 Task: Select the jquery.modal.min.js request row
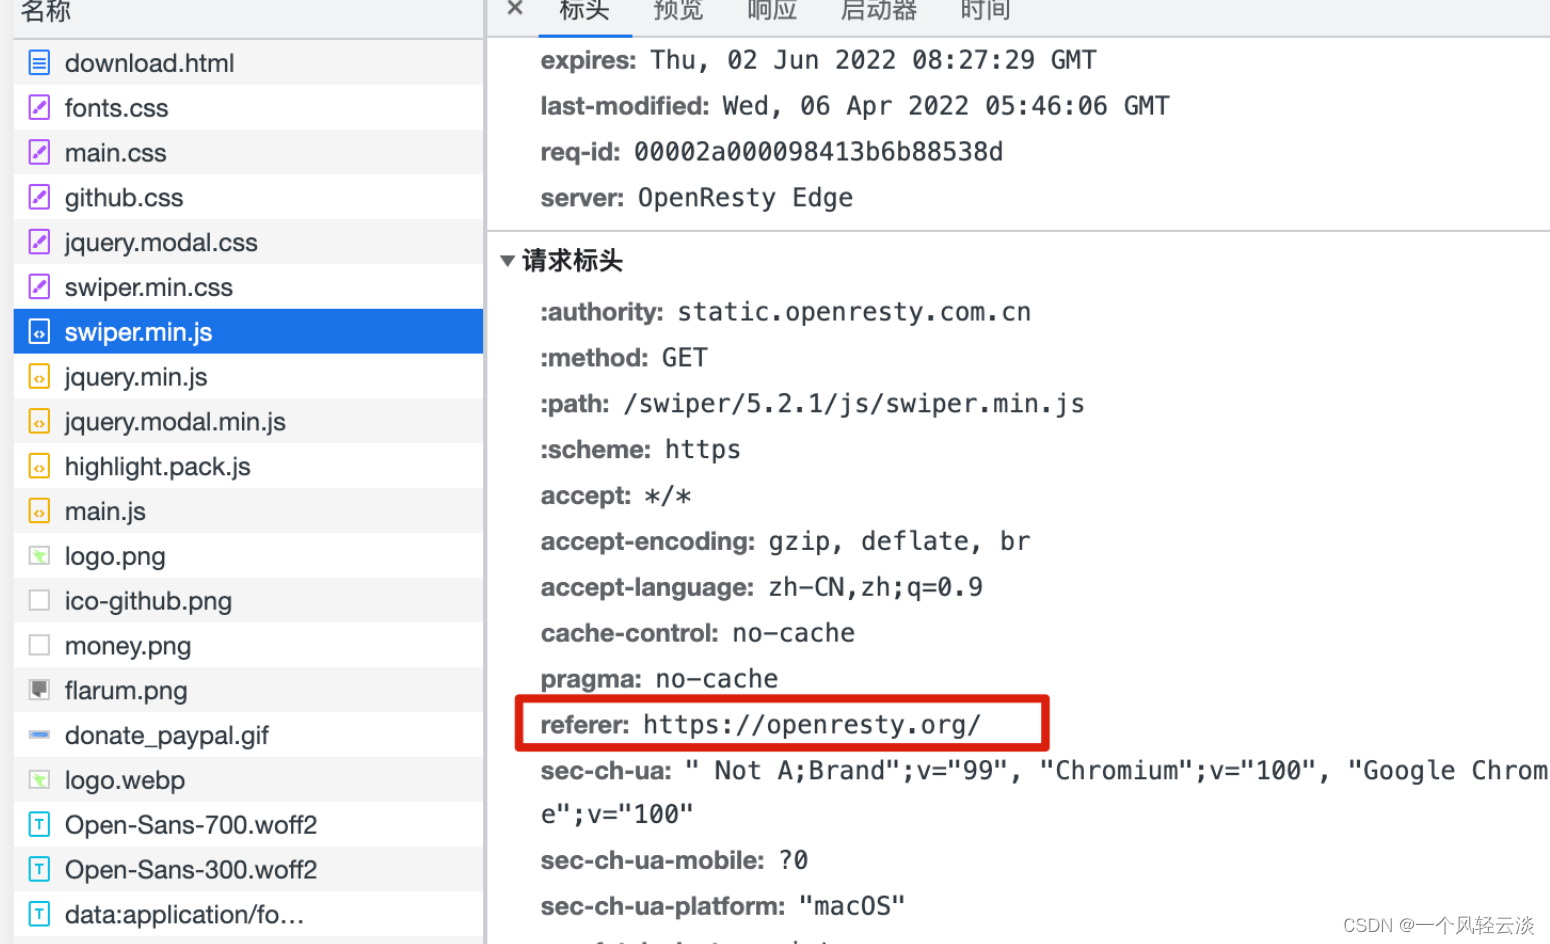click(x=175, y=421)
